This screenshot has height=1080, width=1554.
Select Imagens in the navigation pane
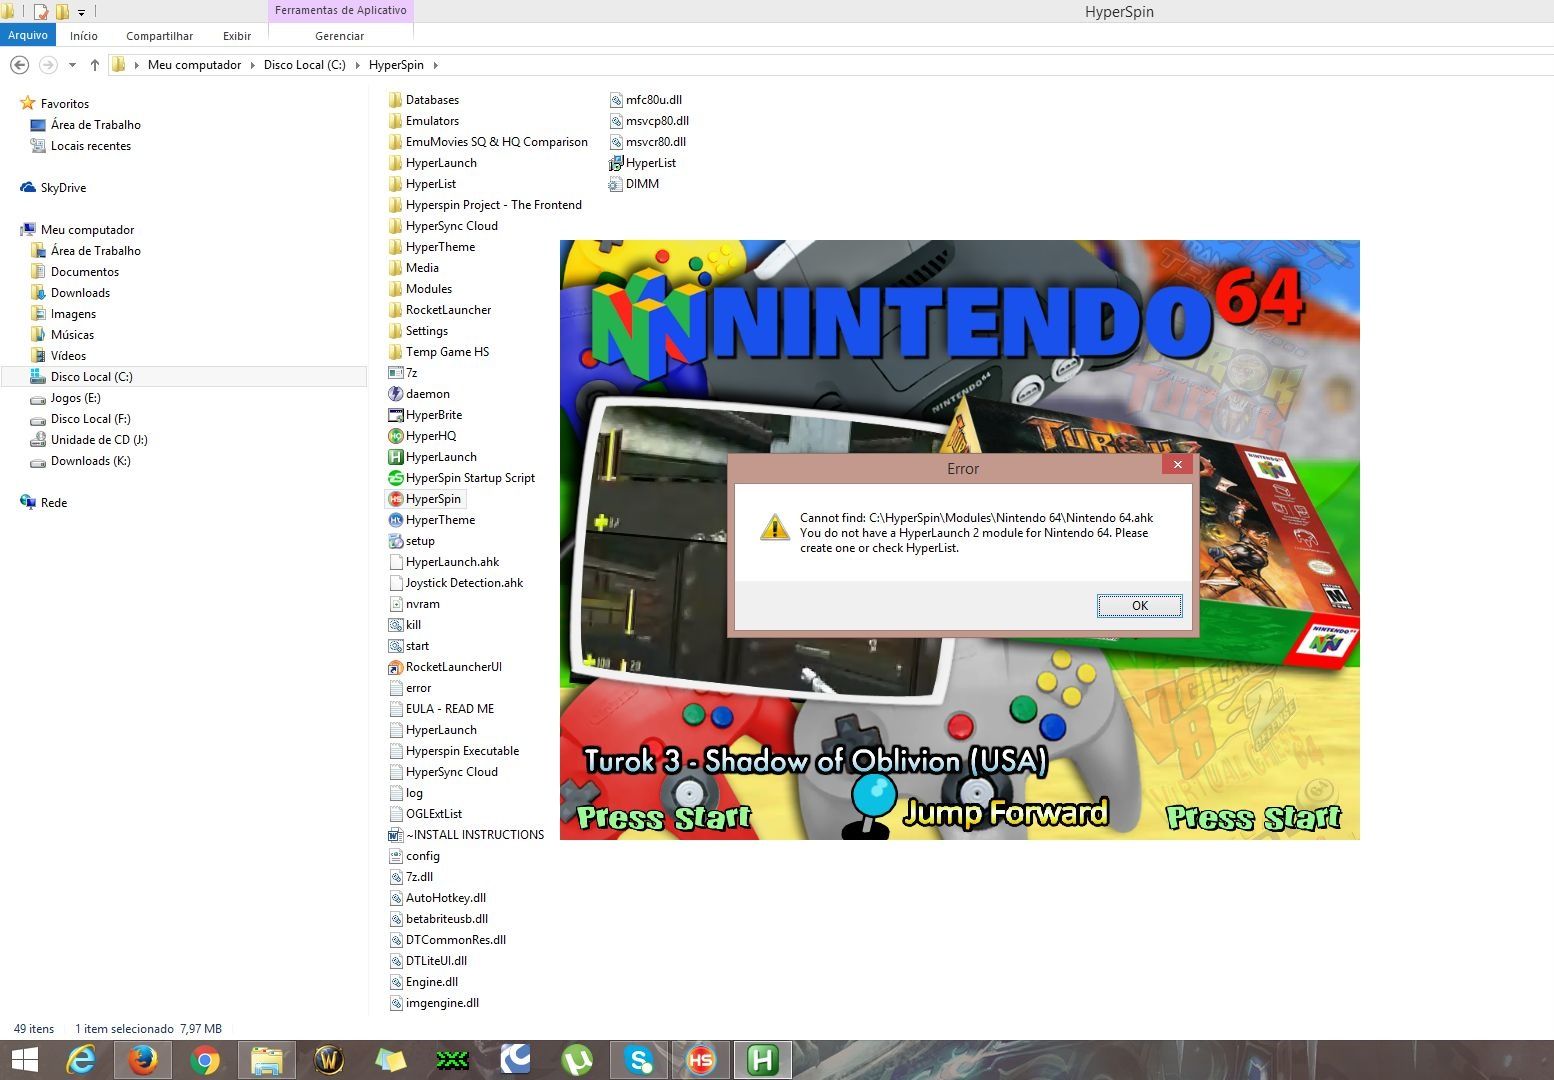[63, 314]
